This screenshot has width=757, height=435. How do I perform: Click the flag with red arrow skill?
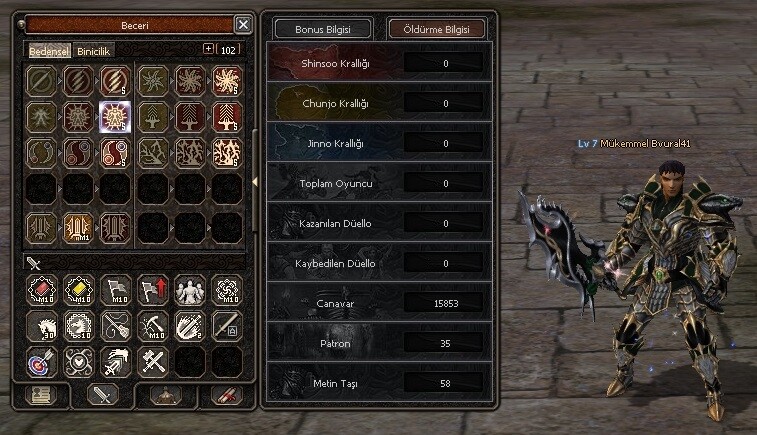153,290
